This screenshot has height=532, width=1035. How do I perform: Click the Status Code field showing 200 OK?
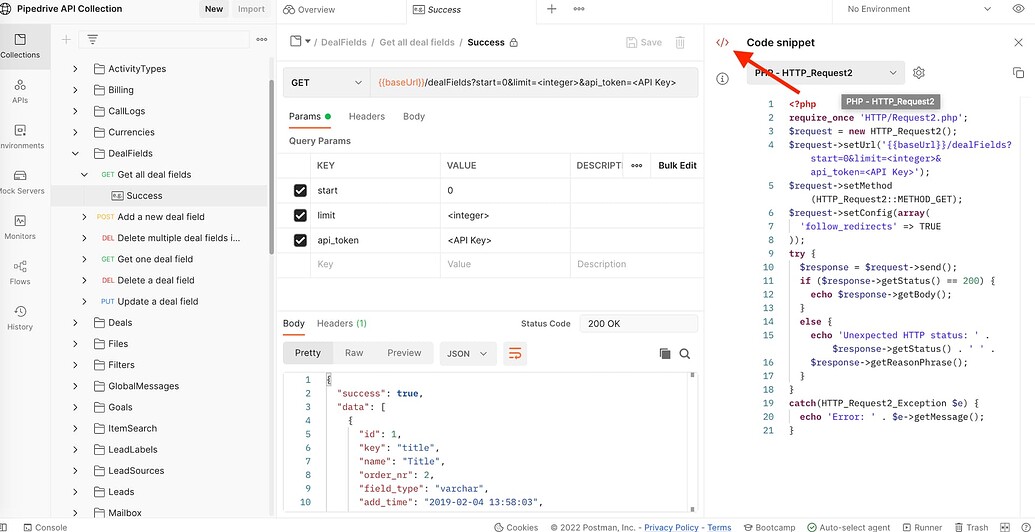point(638,323)
